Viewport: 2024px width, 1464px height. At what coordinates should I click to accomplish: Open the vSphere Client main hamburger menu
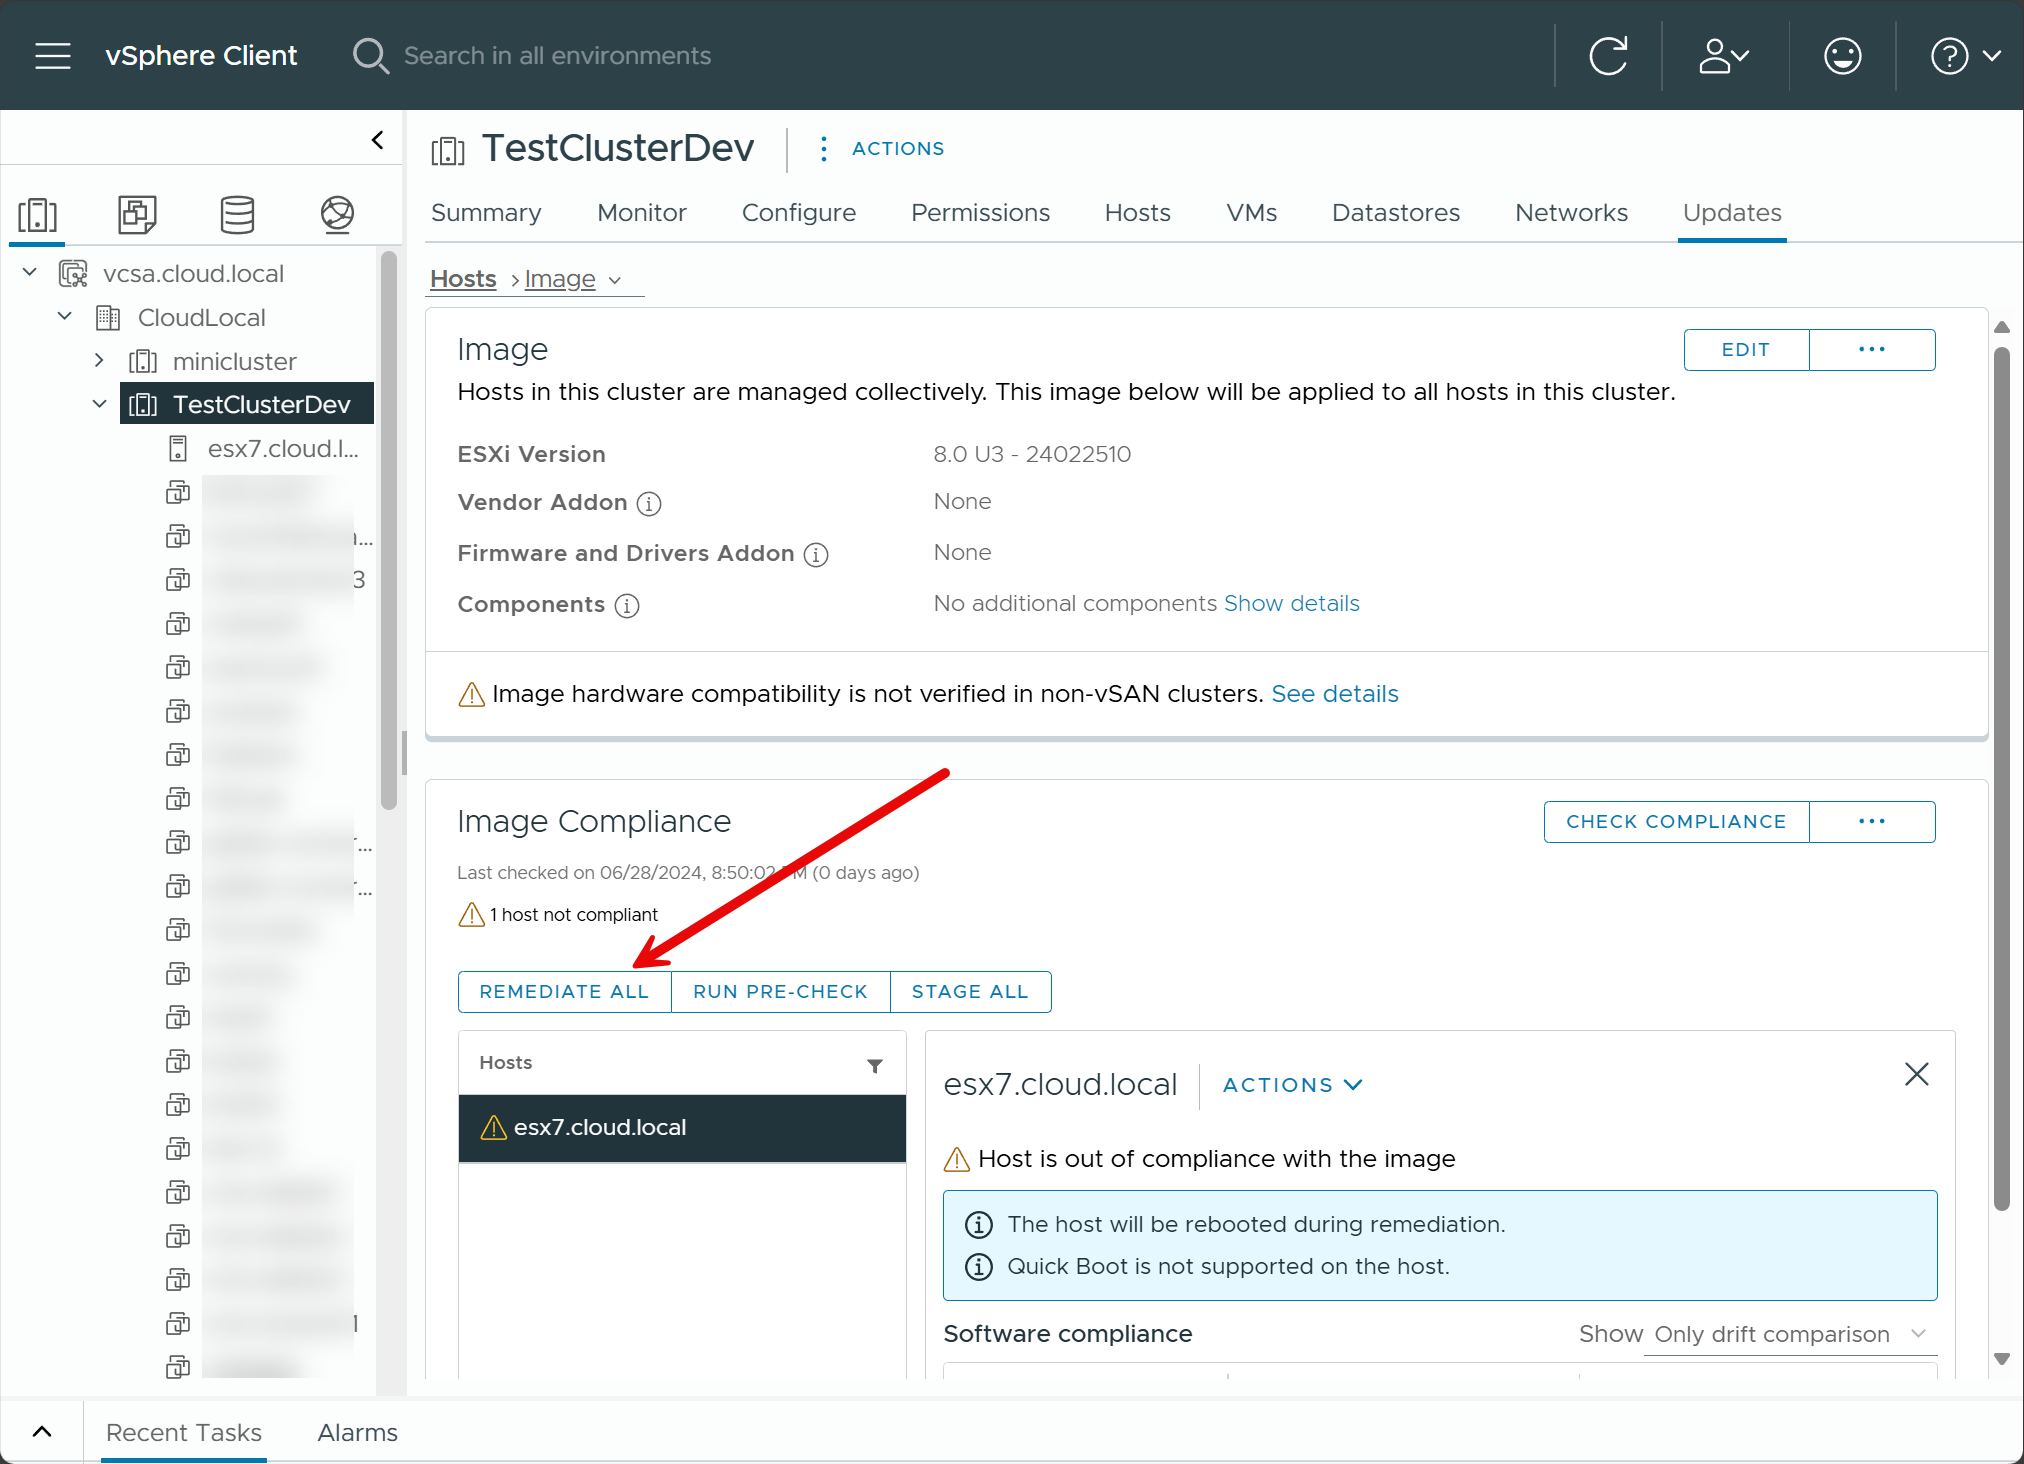[x=52, y=55]
